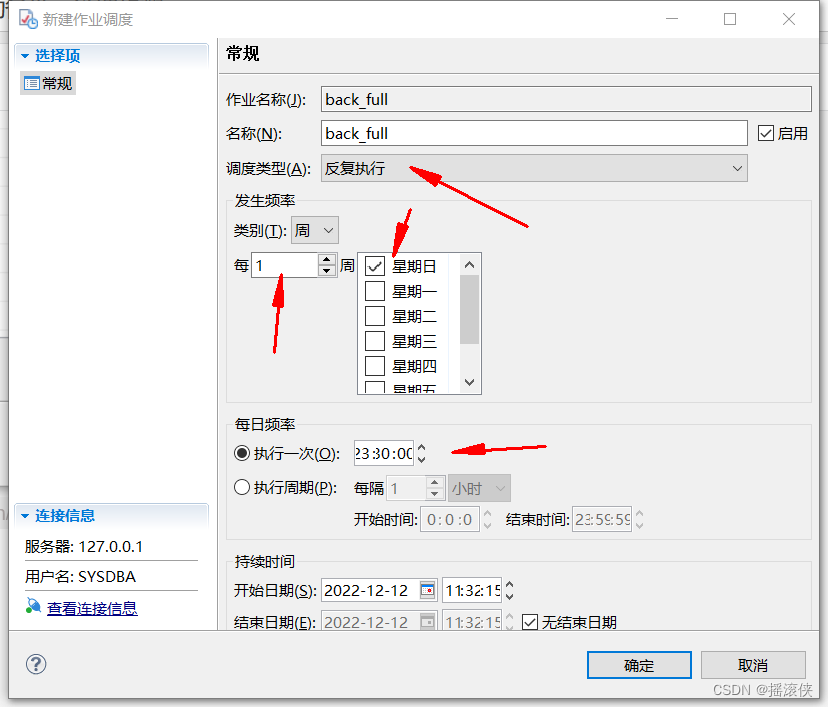
Task: Disable the 启用 checkbox next to 名称
Action: [767, 133]
